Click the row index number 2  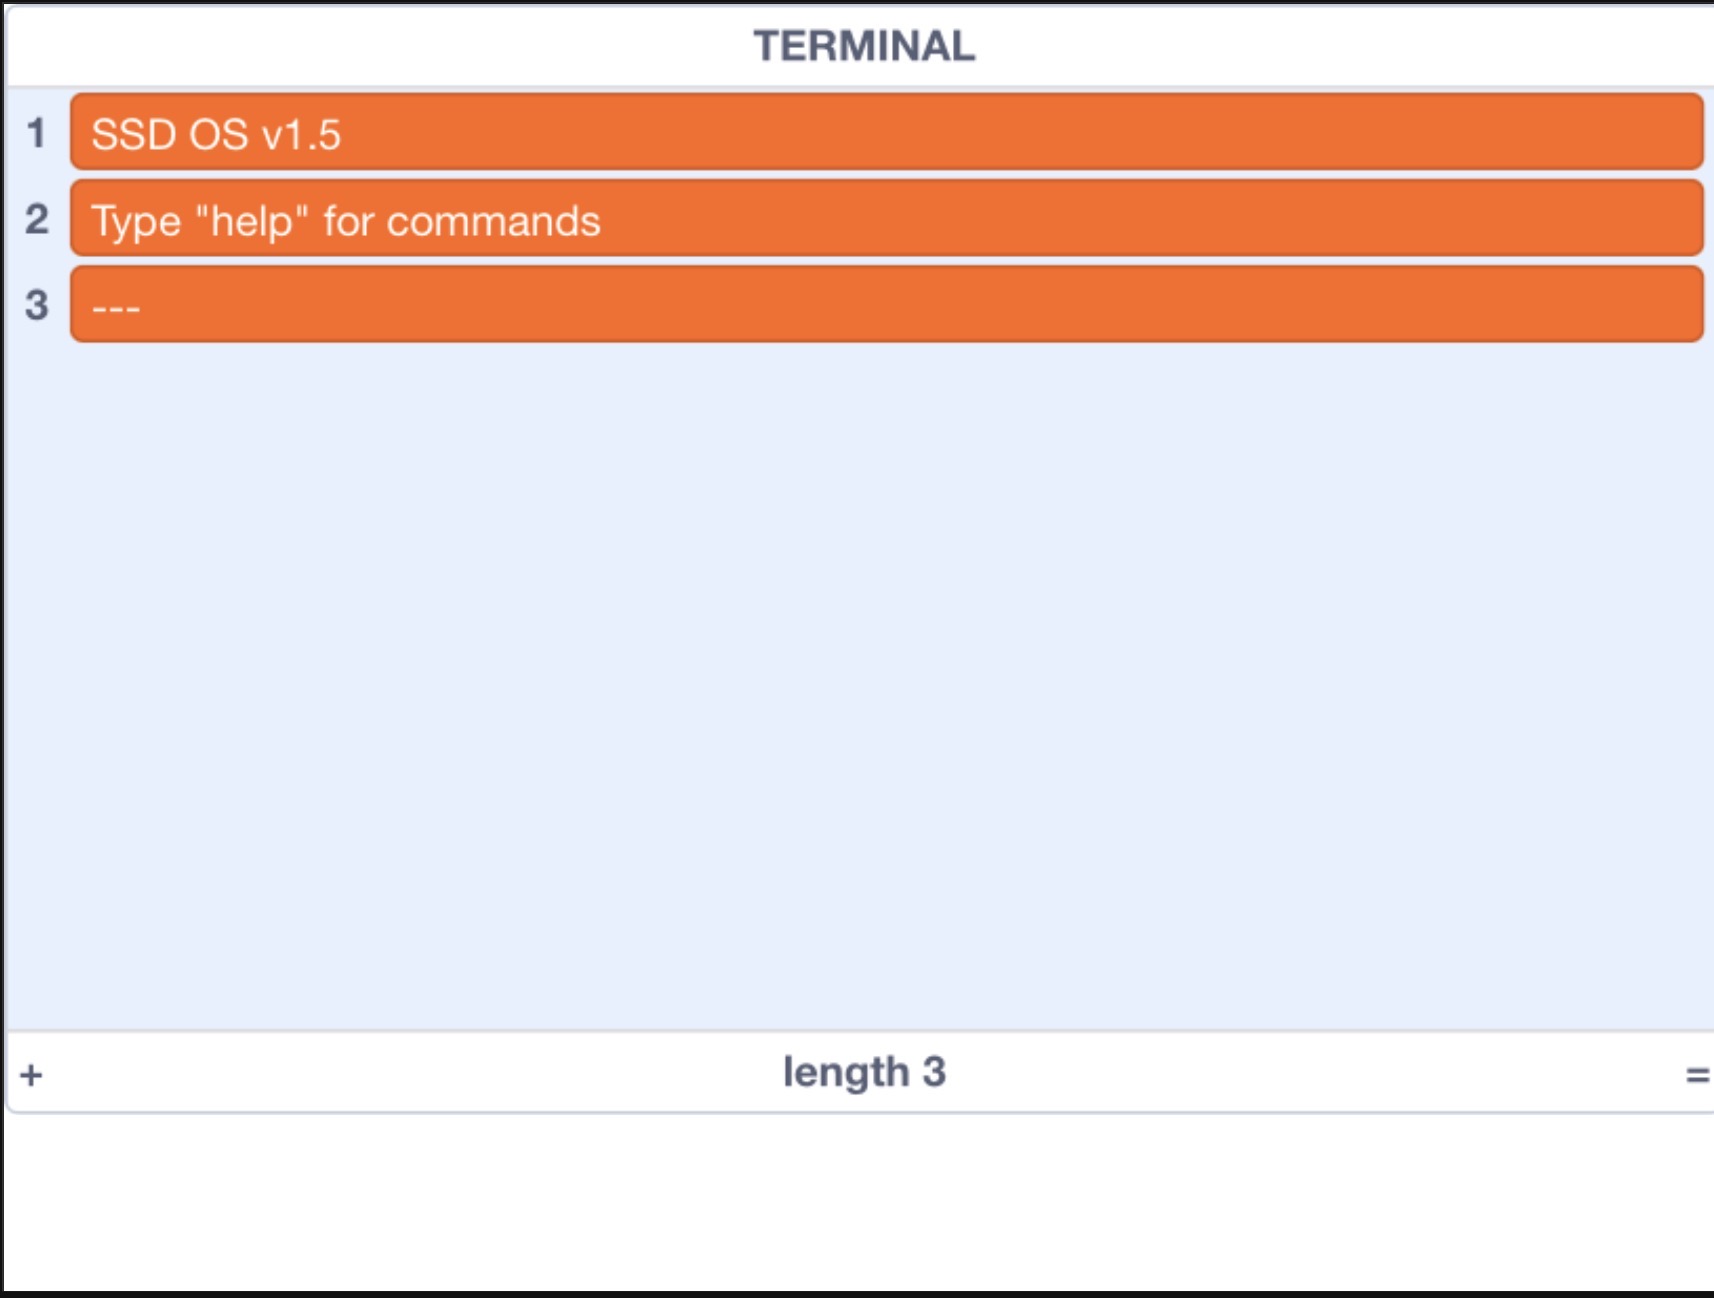click(x=37, y=219)
